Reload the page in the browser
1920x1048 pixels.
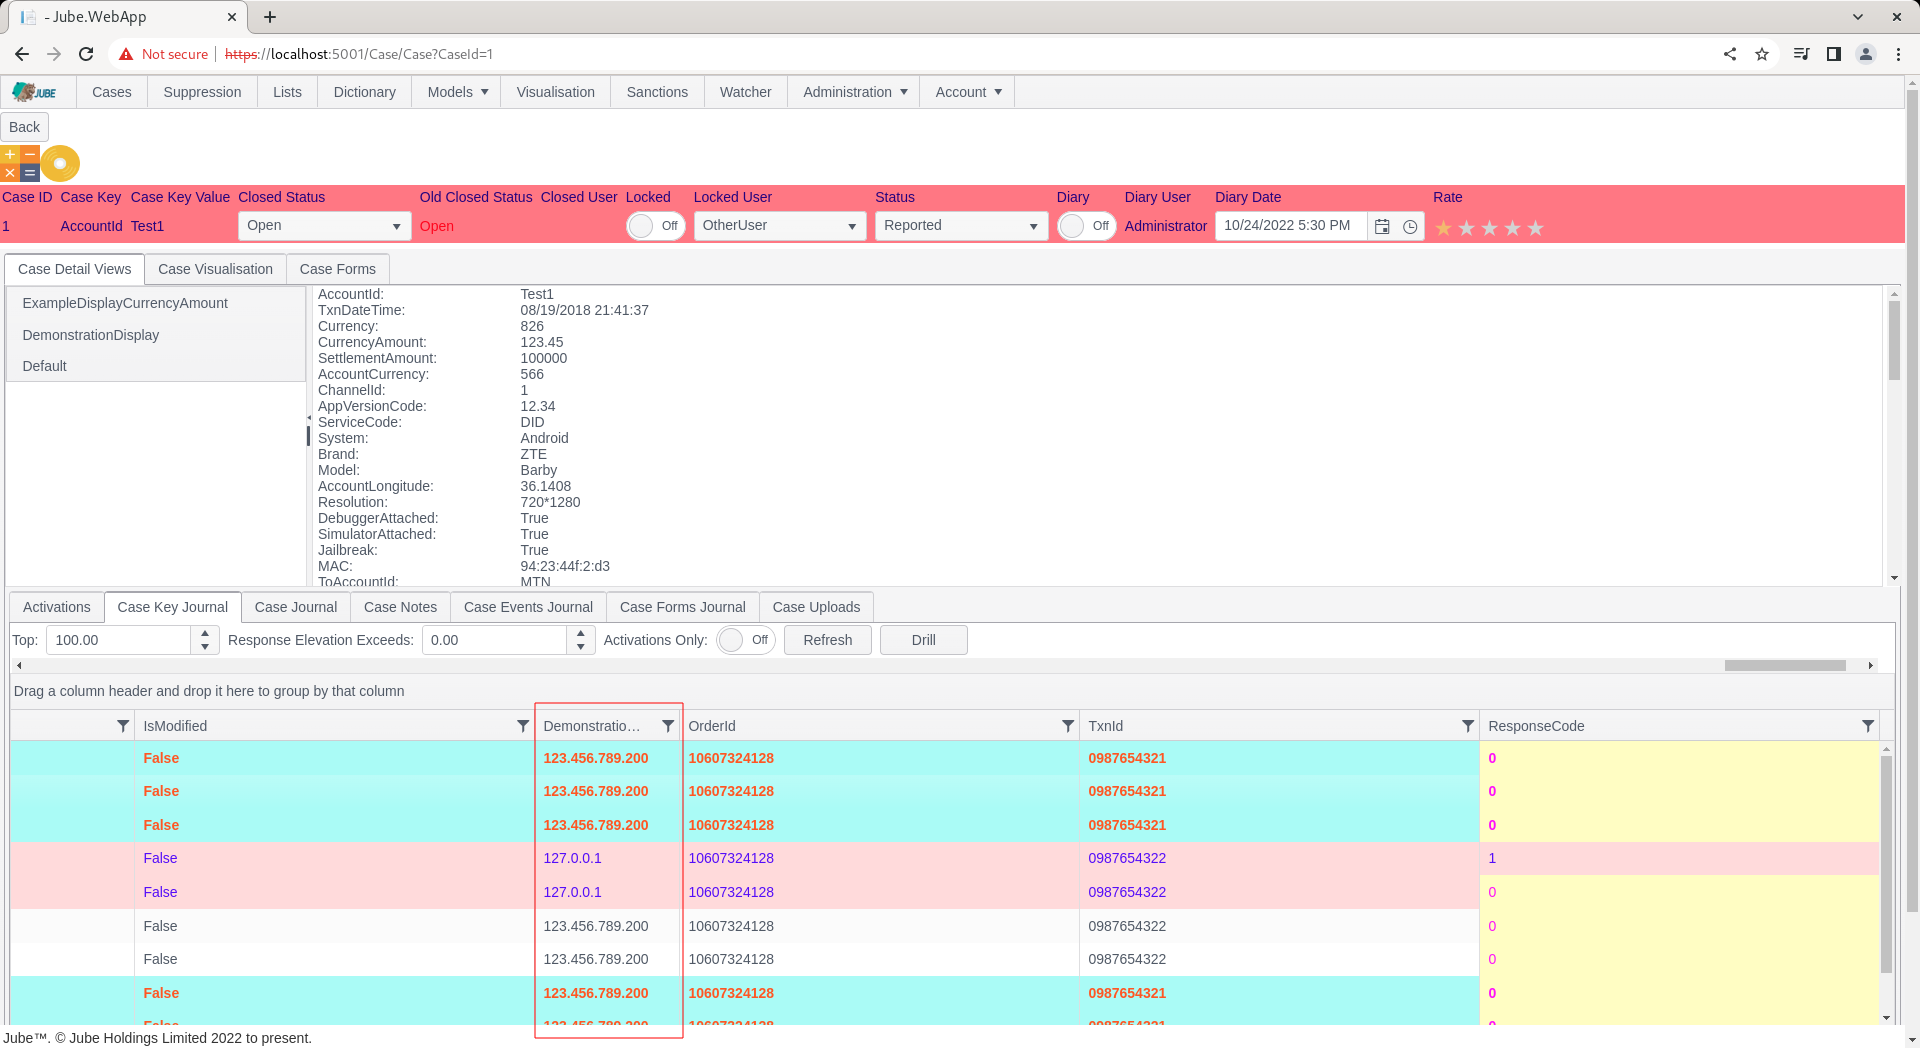[x=86, y=54]
